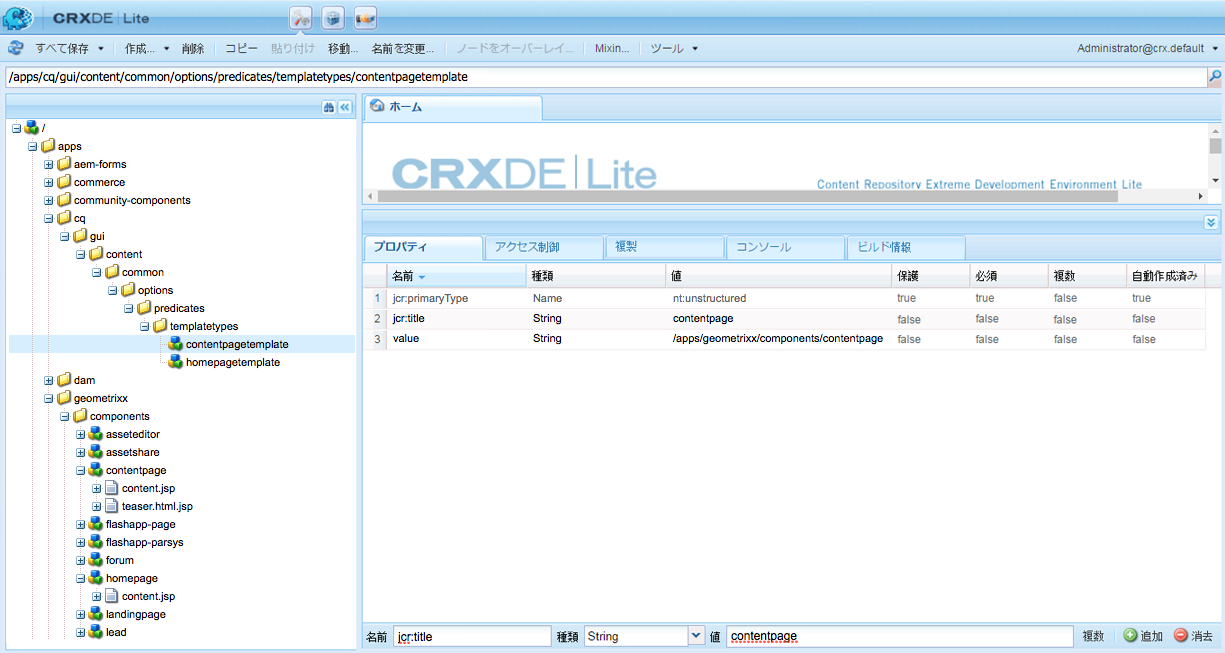1225x653 pixels.
Task: Click Administrator@crx.default user menu
Action: [1146, 48]
